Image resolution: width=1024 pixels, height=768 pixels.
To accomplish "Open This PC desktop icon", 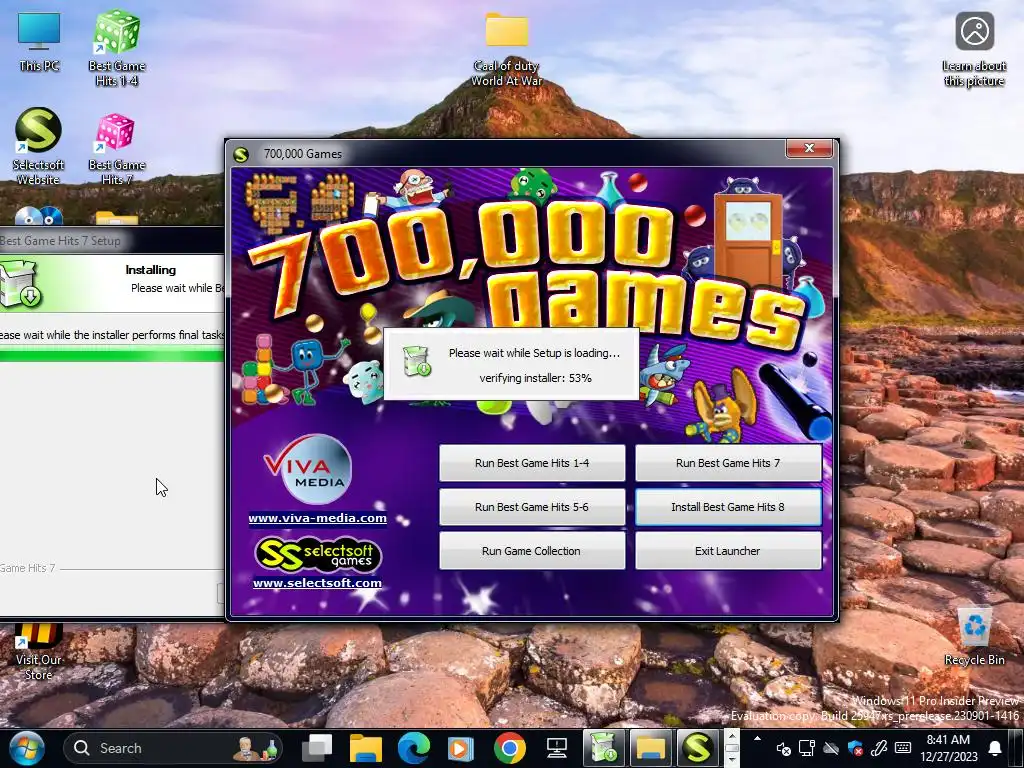I will coord(39,42).
